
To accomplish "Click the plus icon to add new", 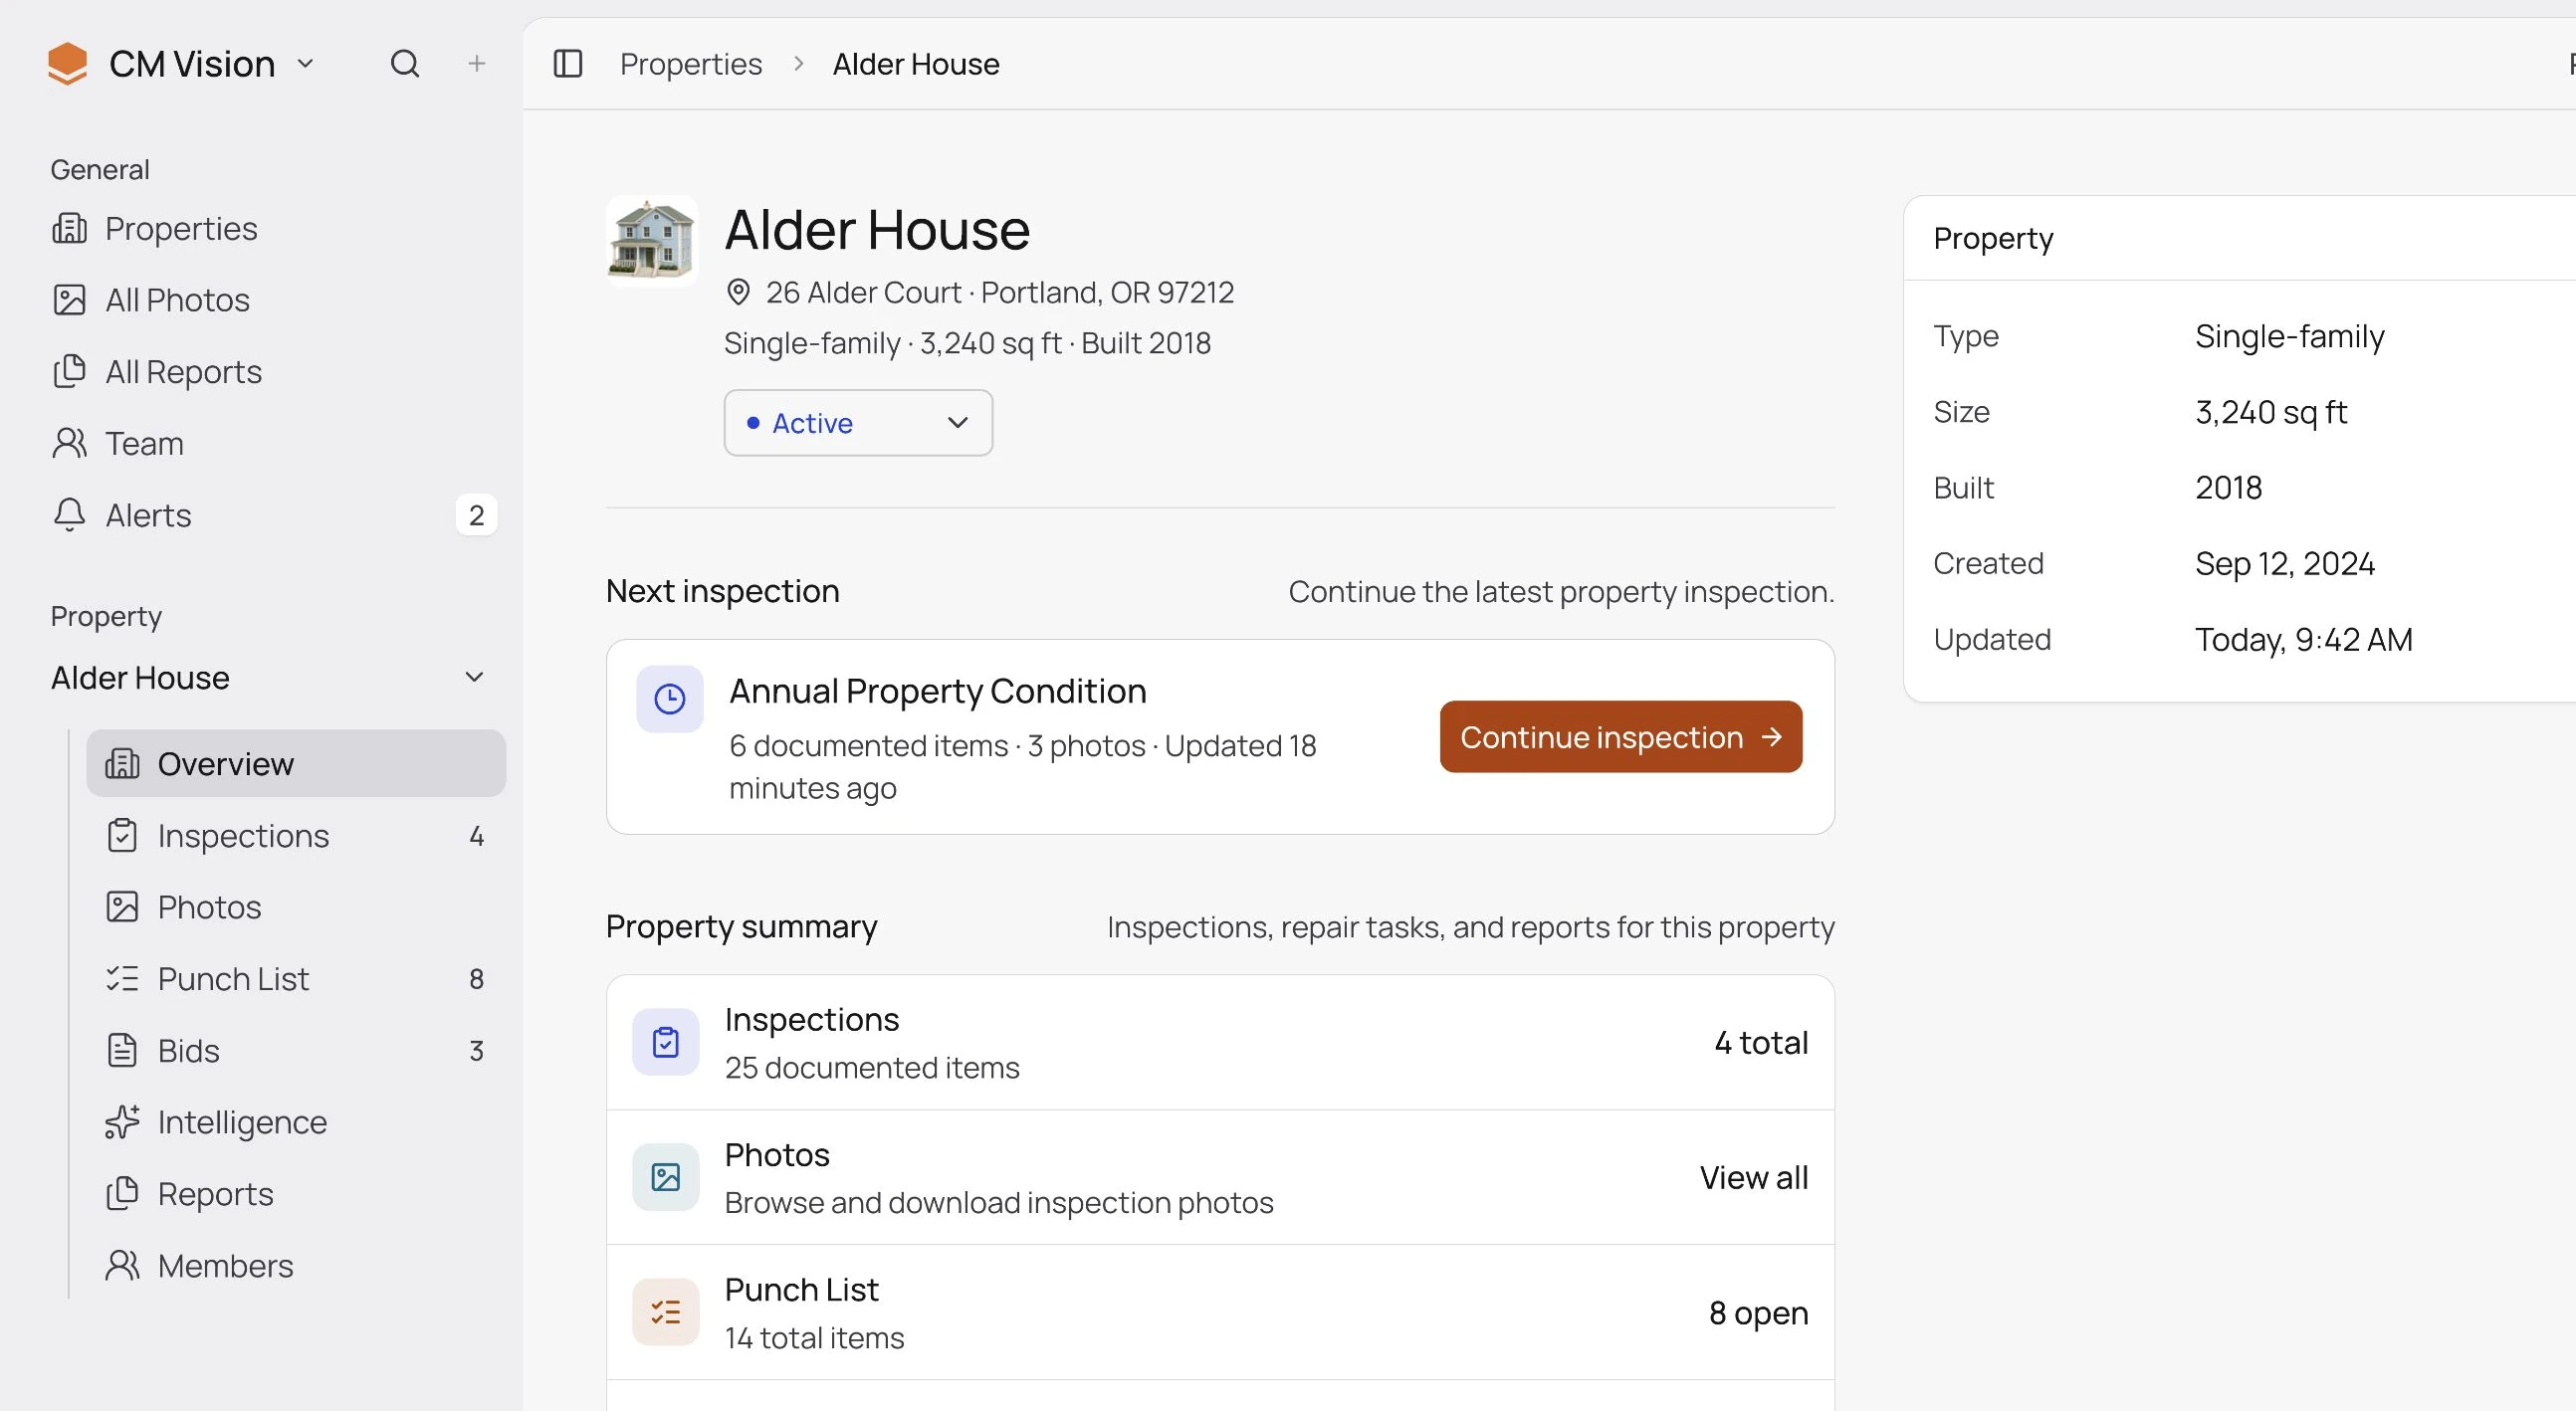I will 477,63.
